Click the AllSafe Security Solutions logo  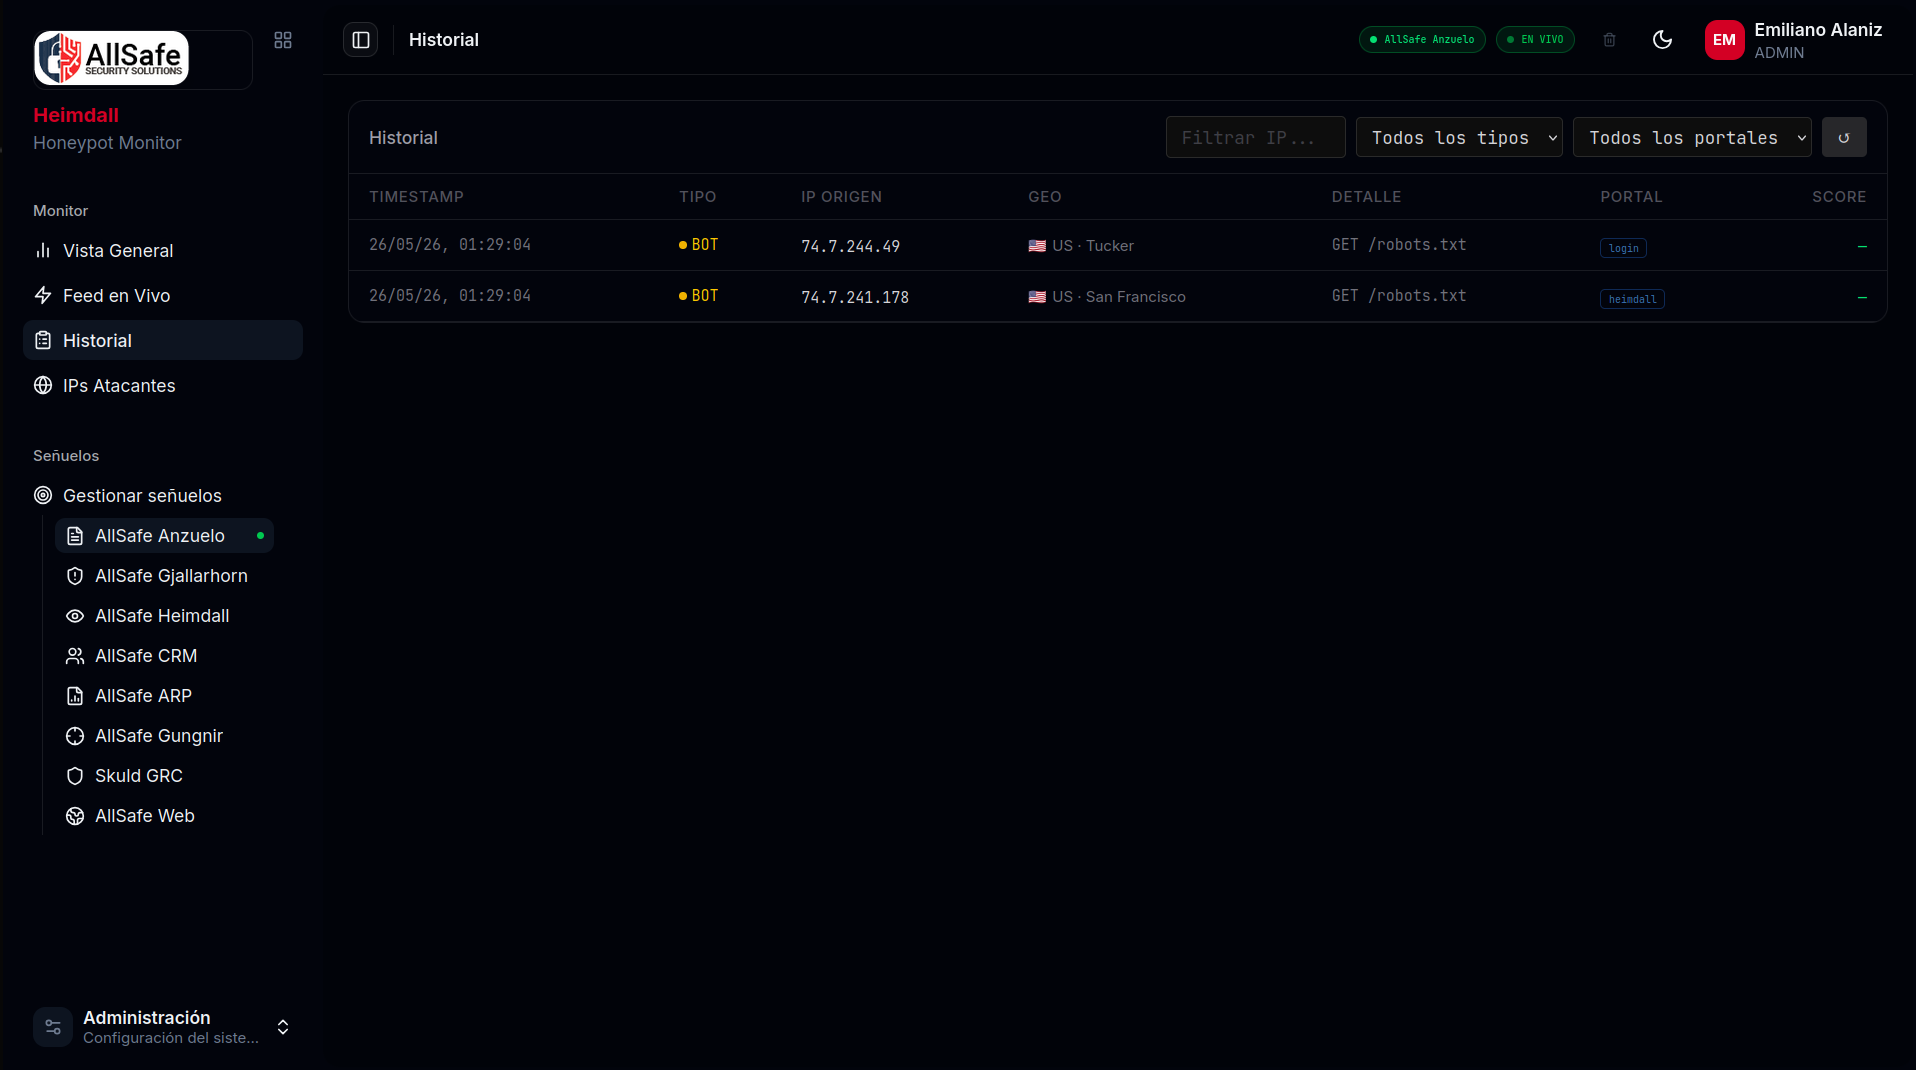112,58
